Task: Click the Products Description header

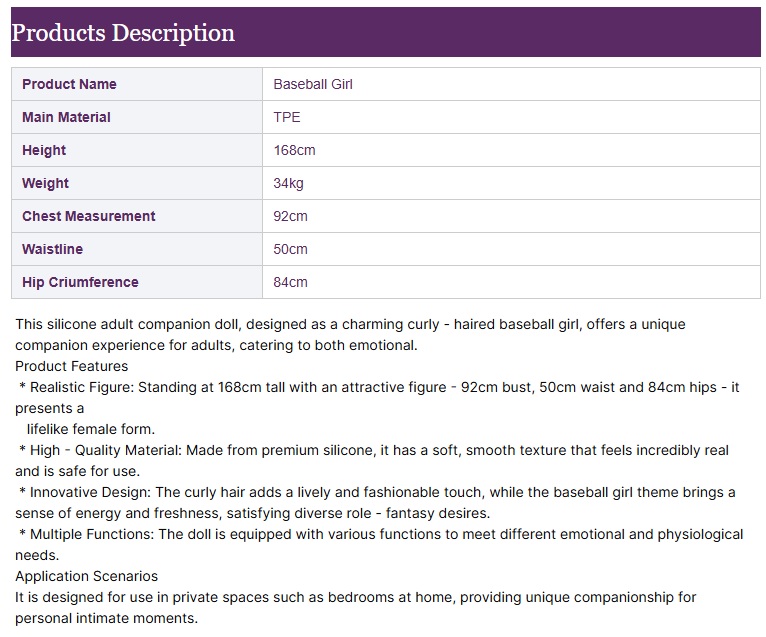Action: (x=123, y=33)
